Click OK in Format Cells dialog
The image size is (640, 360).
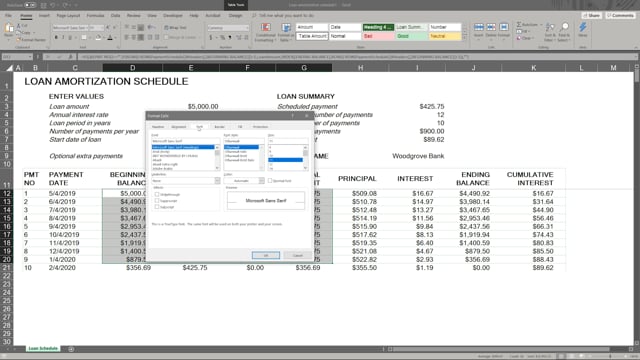point(266,255)
